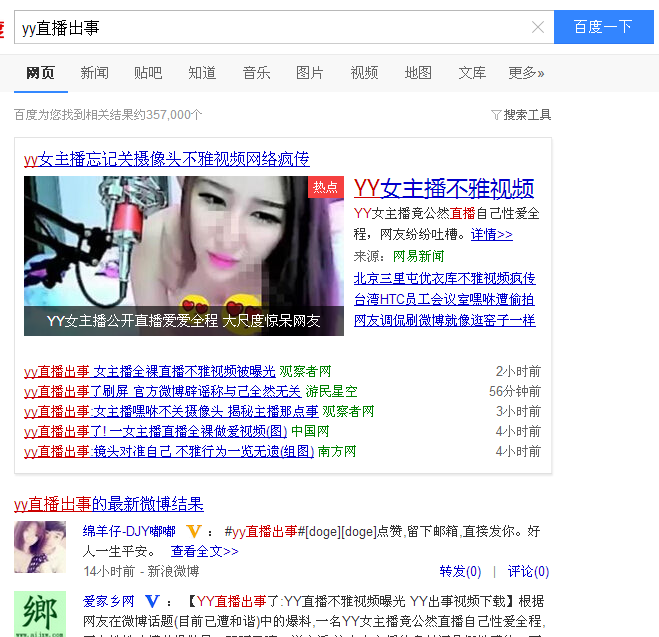659x637 pixels.
Task: Open 搜索工具 filter options
Action: pos(527,114)
